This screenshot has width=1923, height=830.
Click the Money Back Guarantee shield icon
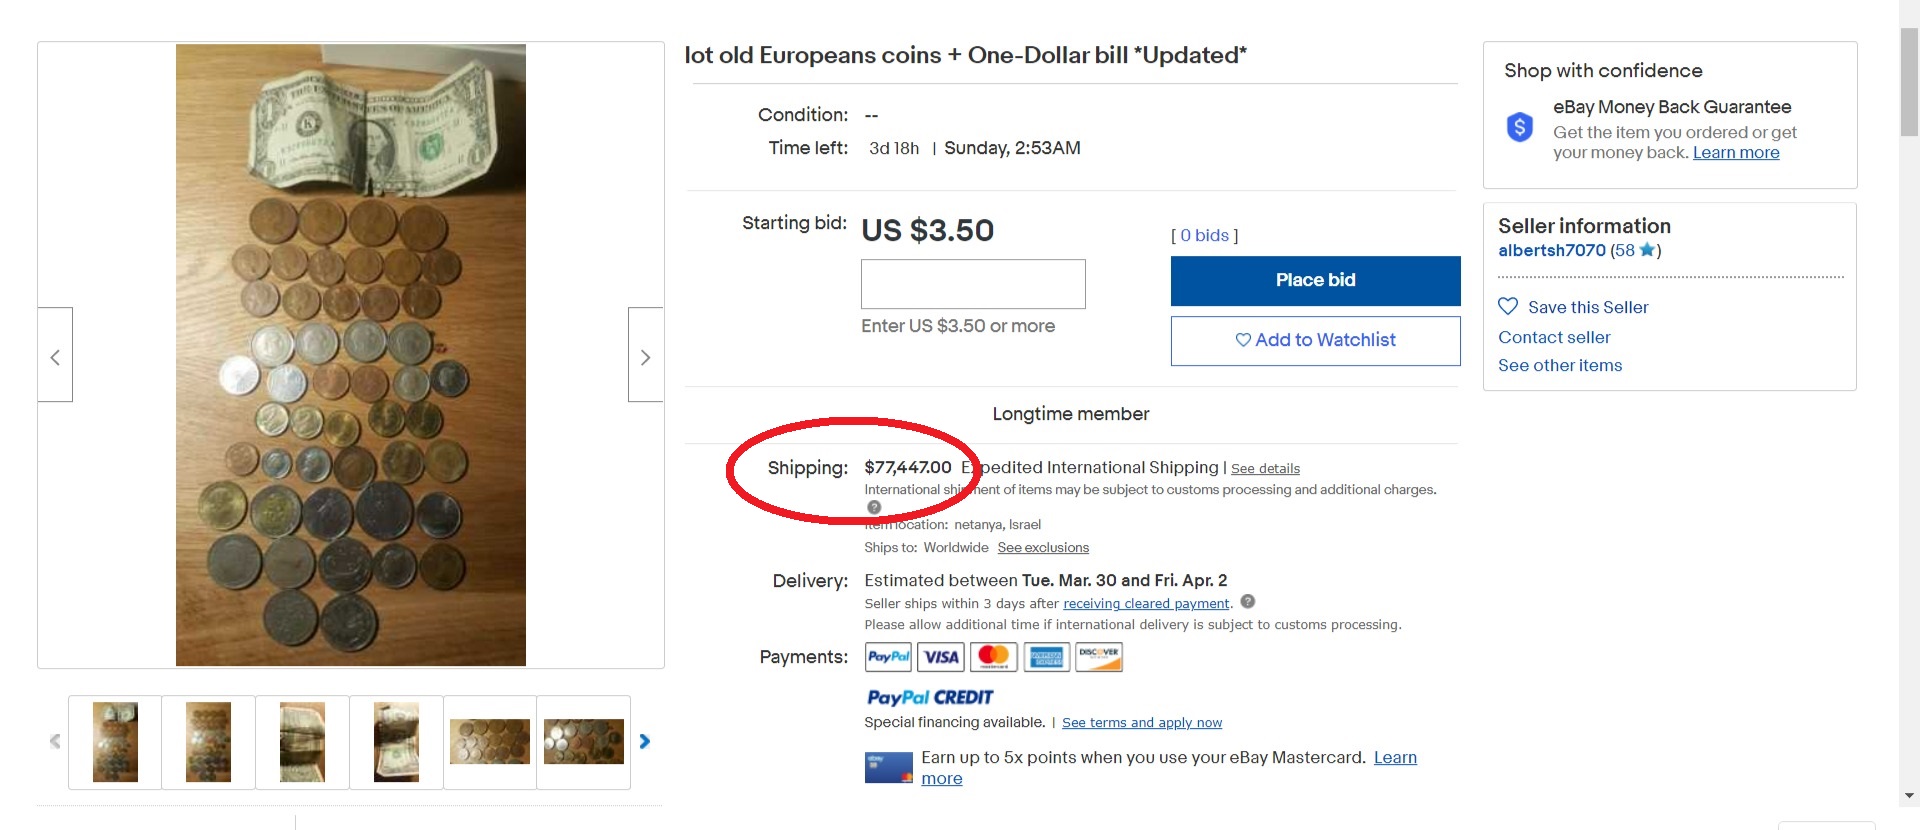(x=1520, y=127)
